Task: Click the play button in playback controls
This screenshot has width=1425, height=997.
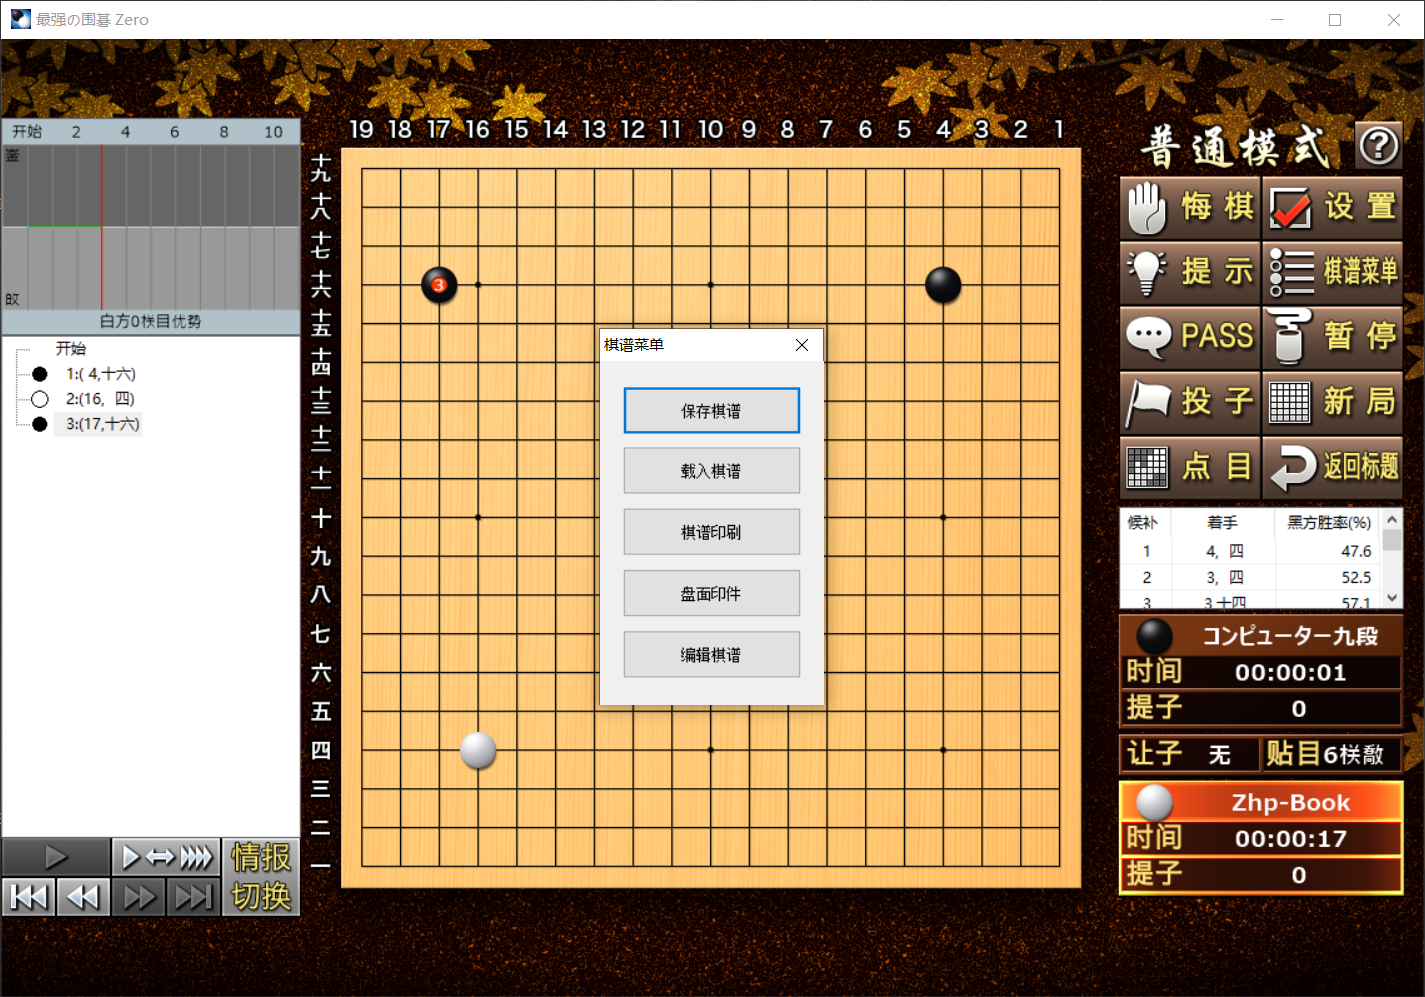Action: [56, 857]
